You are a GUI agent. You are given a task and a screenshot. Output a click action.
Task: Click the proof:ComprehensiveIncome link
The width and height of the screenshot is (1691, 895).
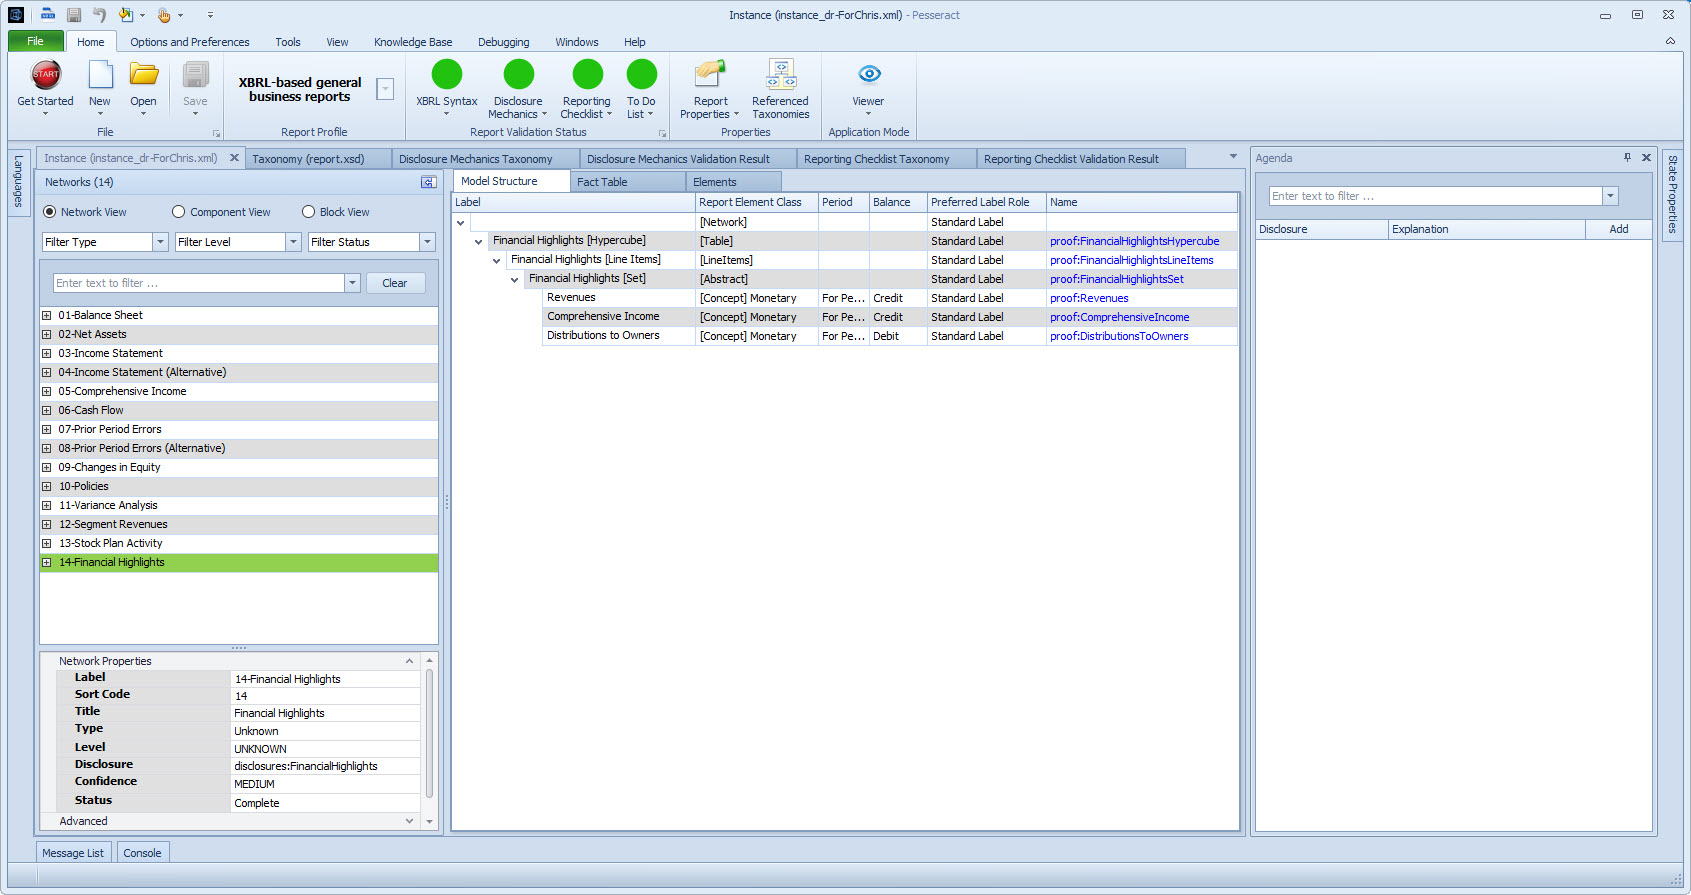1120,317
